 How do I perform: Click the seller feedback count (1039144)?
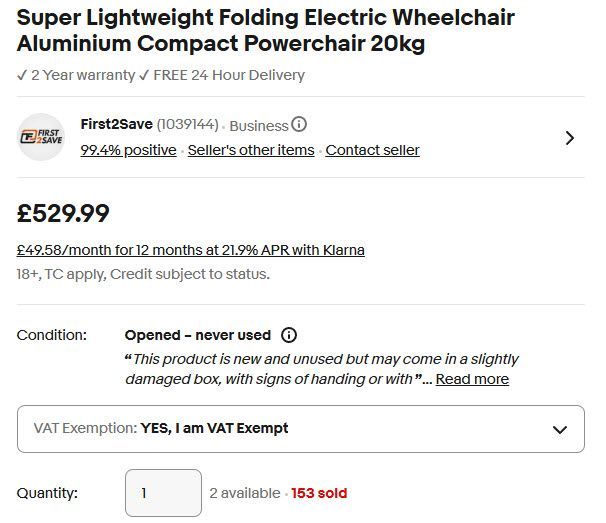pyautogui.click(x=187, y=125)
